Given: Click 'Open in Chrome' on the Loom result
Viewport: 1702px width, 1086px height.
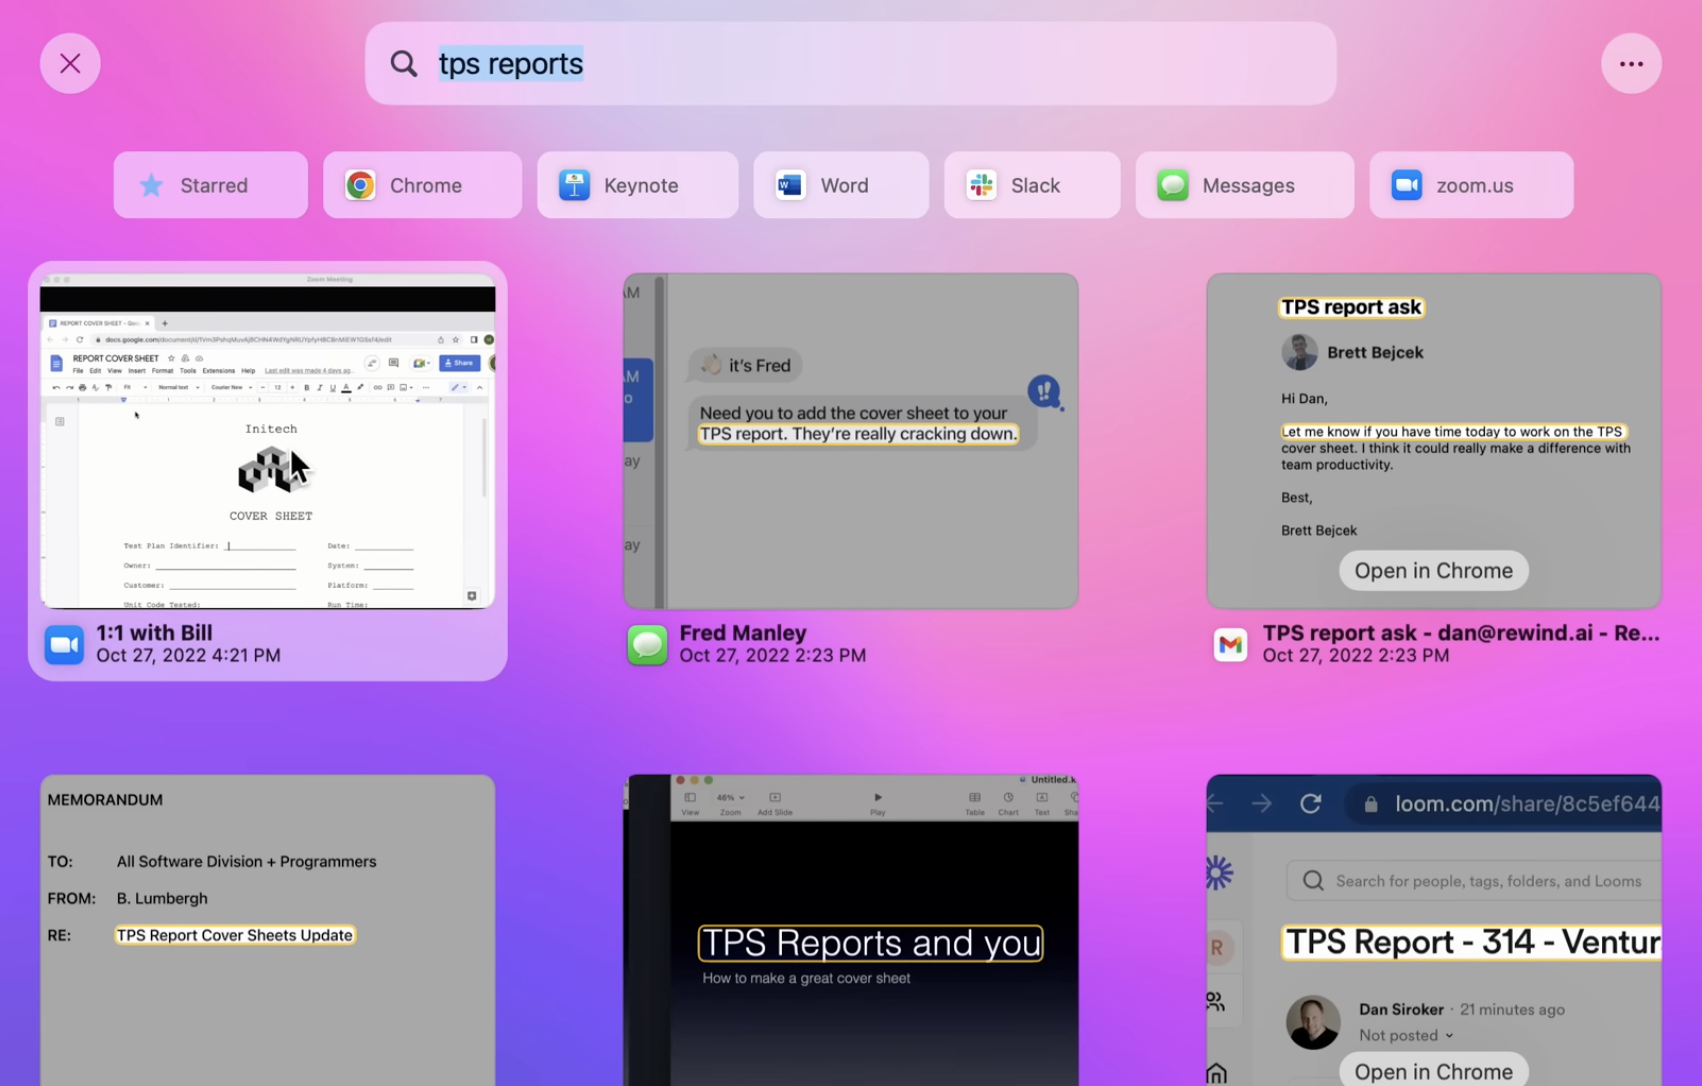Looking at the screenshot, I should (x=1433, y=1070).
